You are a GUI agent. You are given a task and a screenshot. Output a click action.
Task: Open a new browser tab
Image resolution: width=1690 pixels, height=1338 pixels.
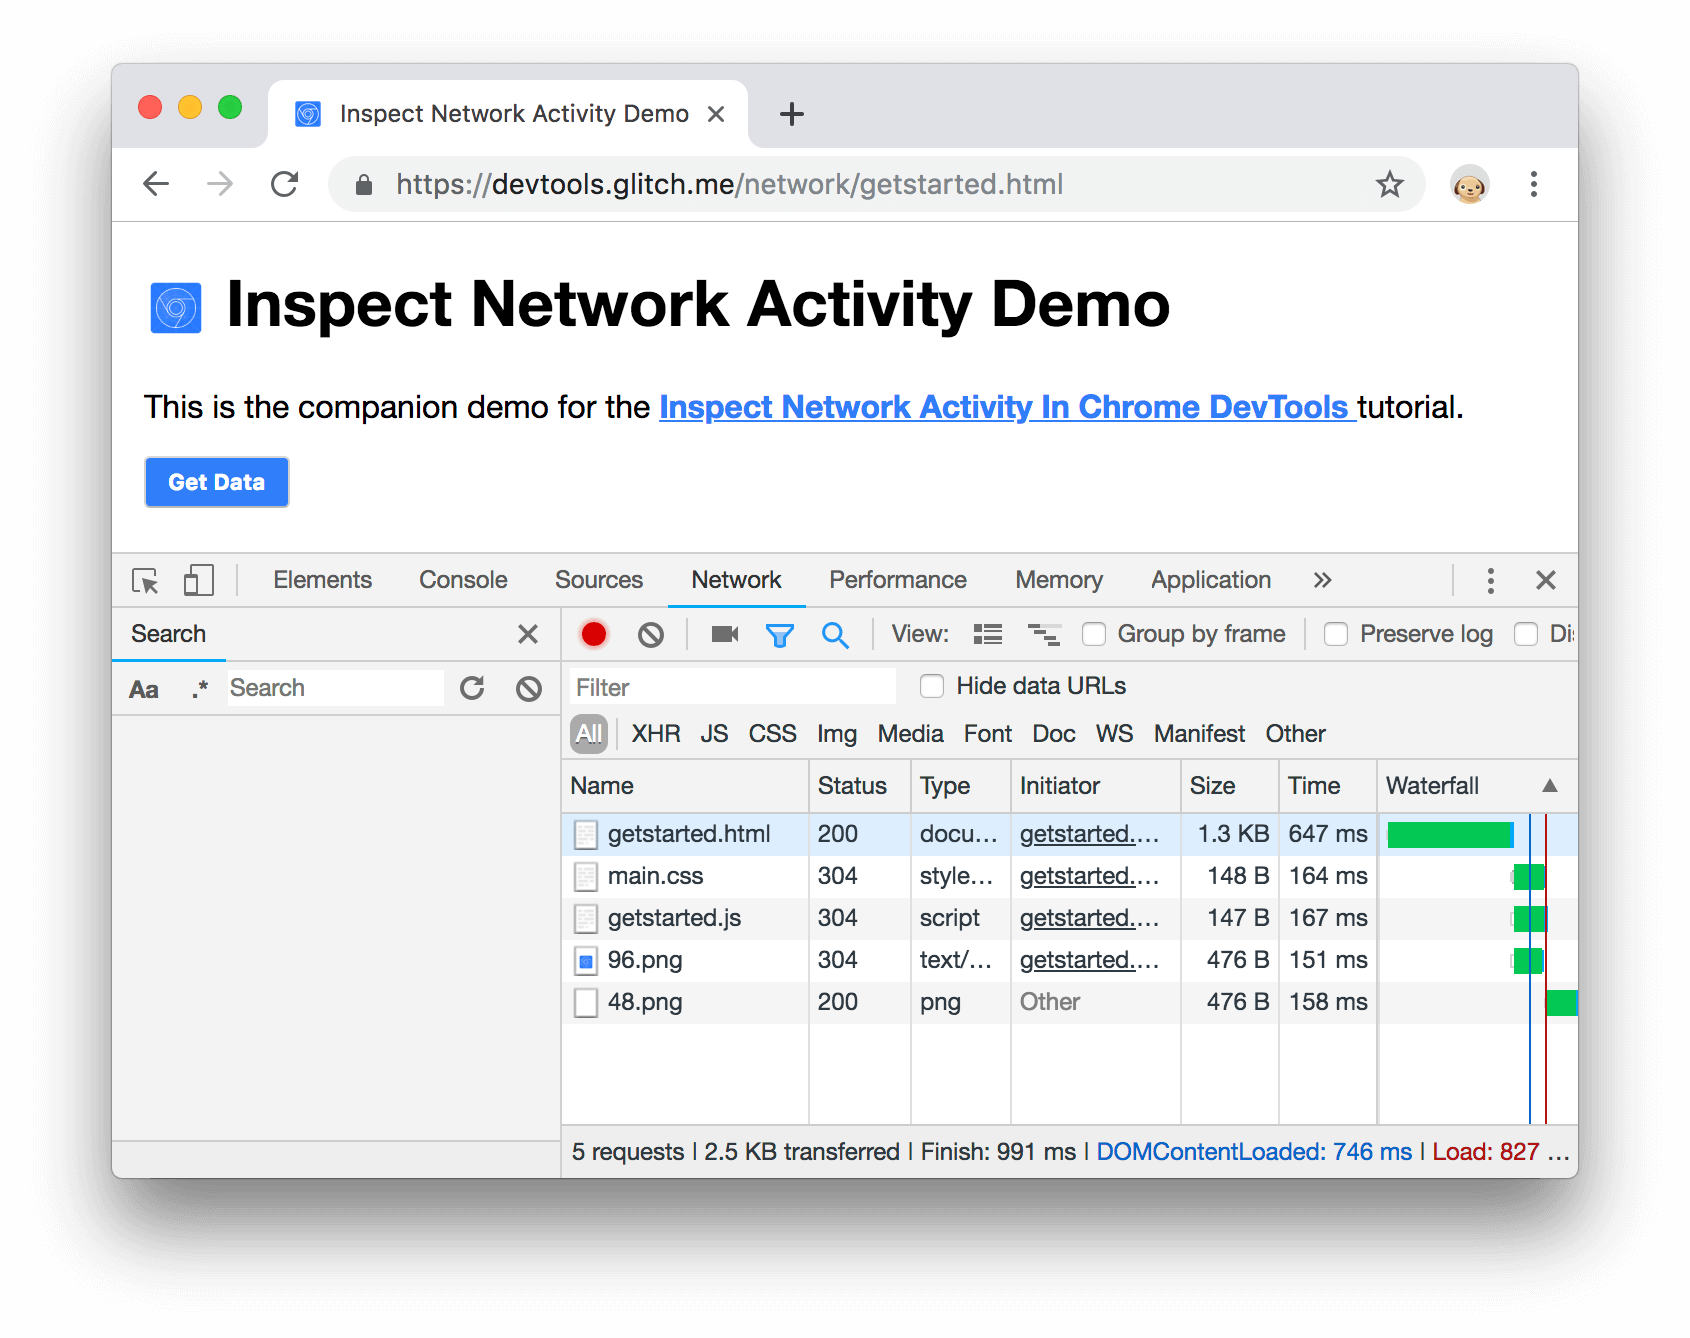click(791, 114)
